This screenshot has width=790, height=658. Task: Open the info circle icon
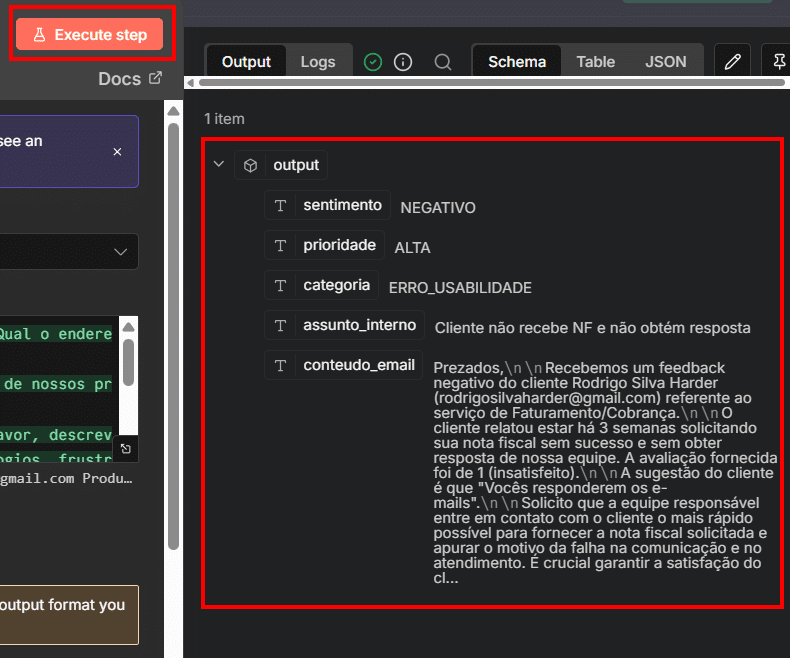(403, 62)
